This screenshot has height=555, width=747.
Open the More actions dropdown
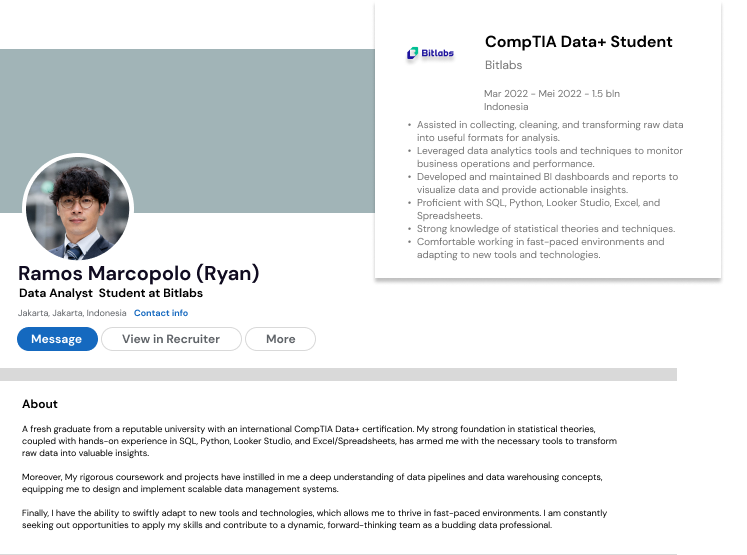(x=280, y=339)
